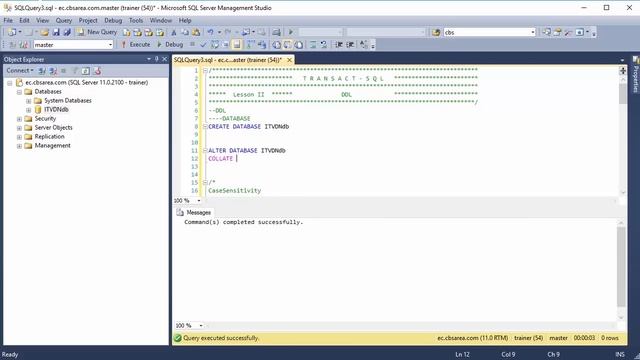Click the Cut scissors icon

[173, 32]
